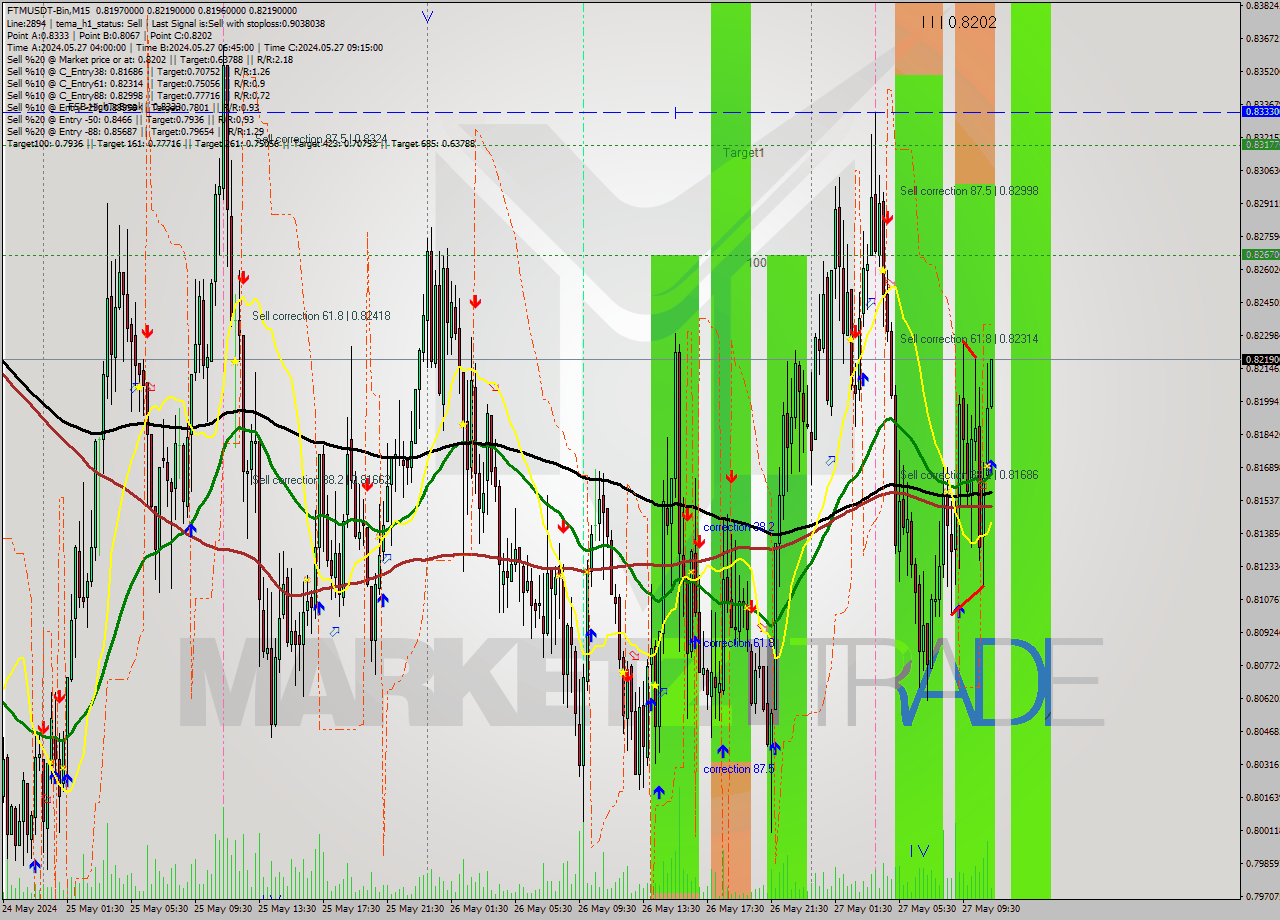Click the '27 May 05:30' time label

pyautogui.click(x=927, y=909)
